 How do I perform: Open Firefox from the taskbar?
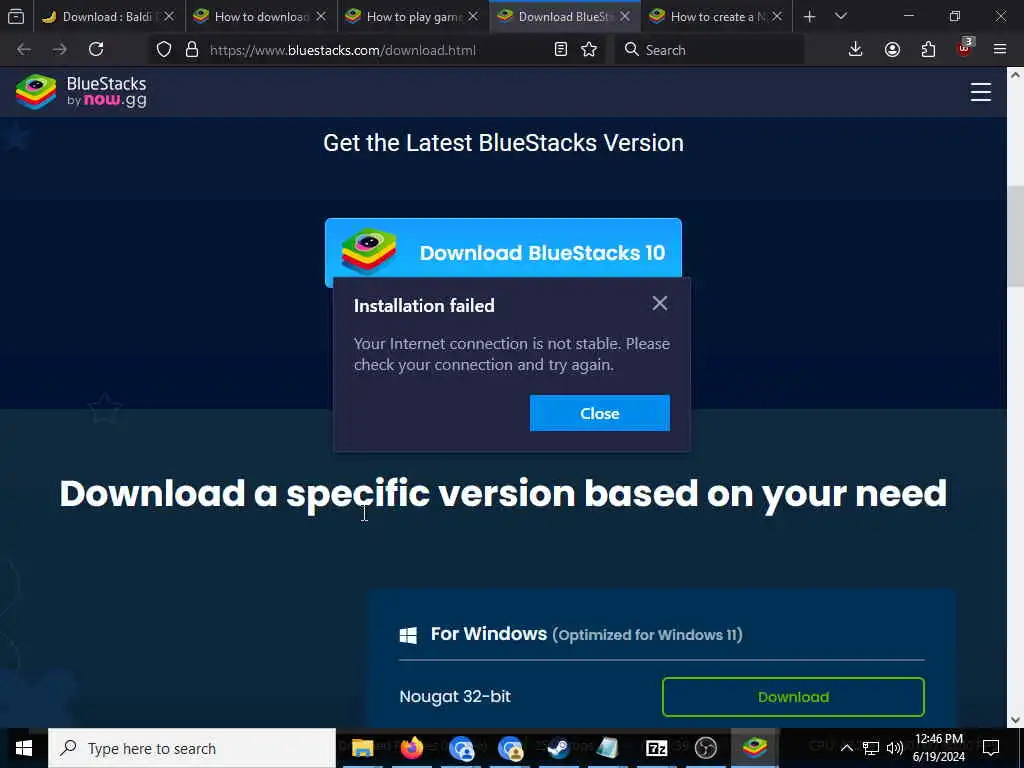[x=411, y=748]
